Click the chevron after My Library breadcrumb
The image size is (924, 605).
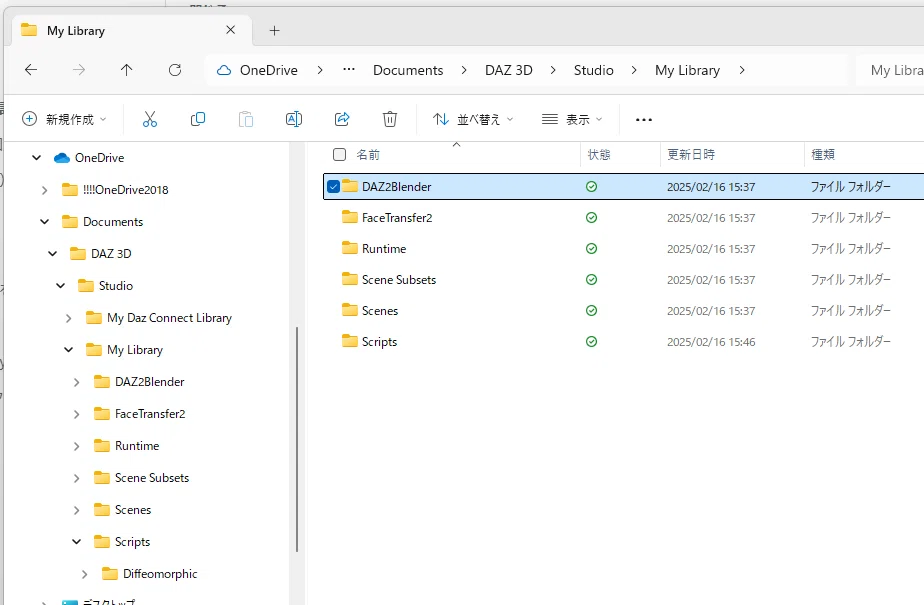coord(741,70)
